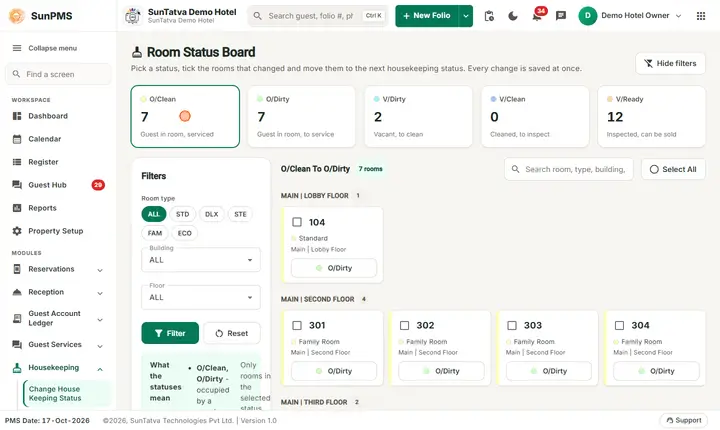Open the apps grid icon

[701, 16]
